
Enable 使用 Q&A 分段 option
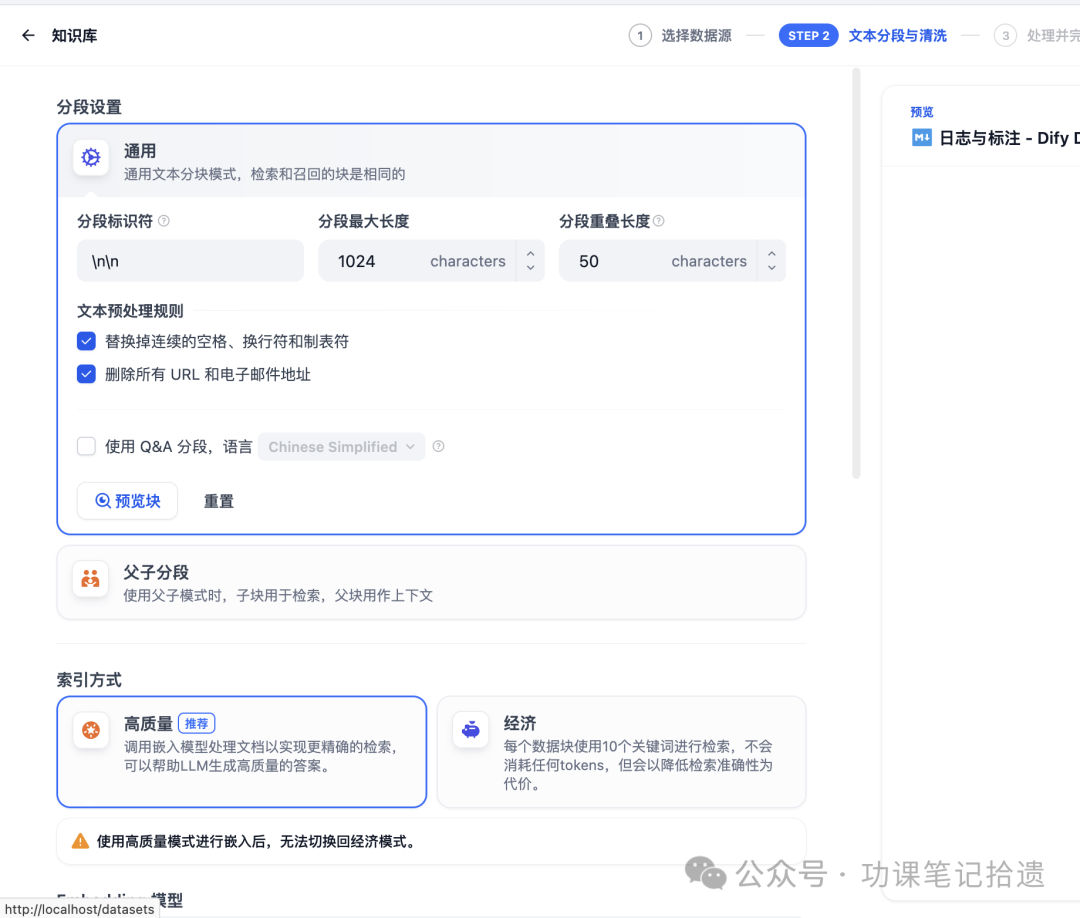coord(86,446)
